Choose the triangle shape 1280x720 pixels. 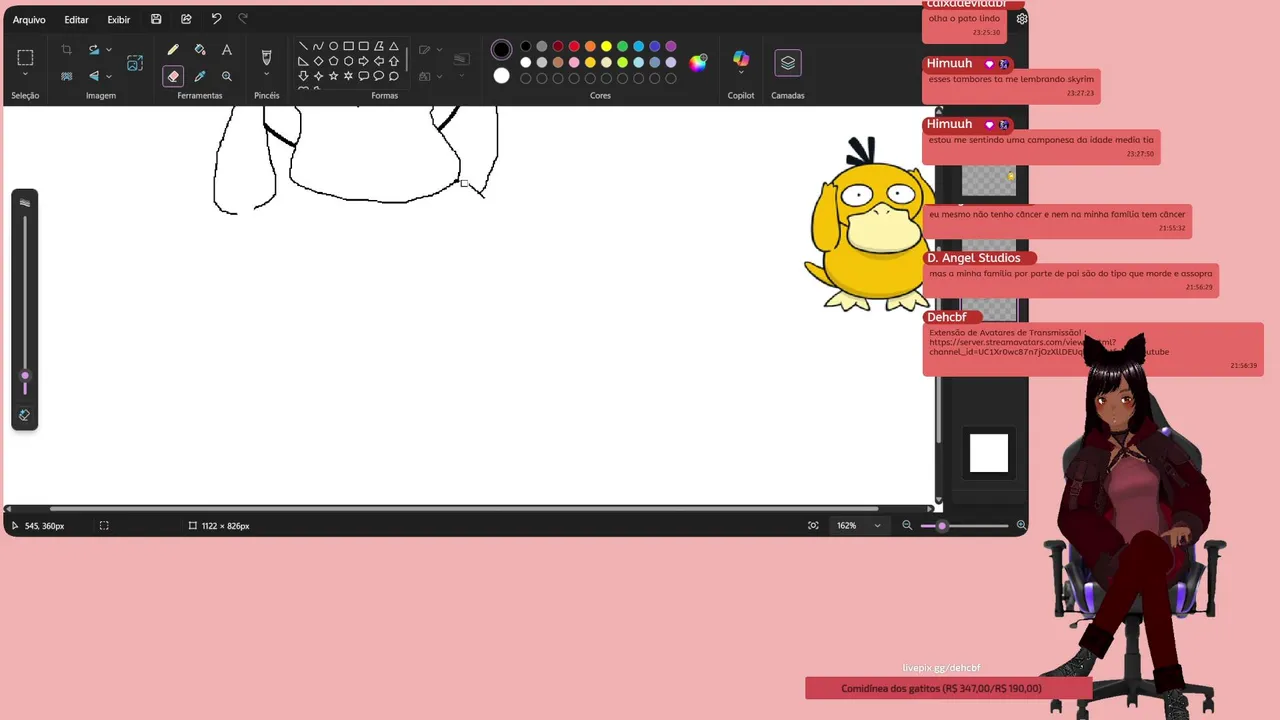[x=394, y=46]
